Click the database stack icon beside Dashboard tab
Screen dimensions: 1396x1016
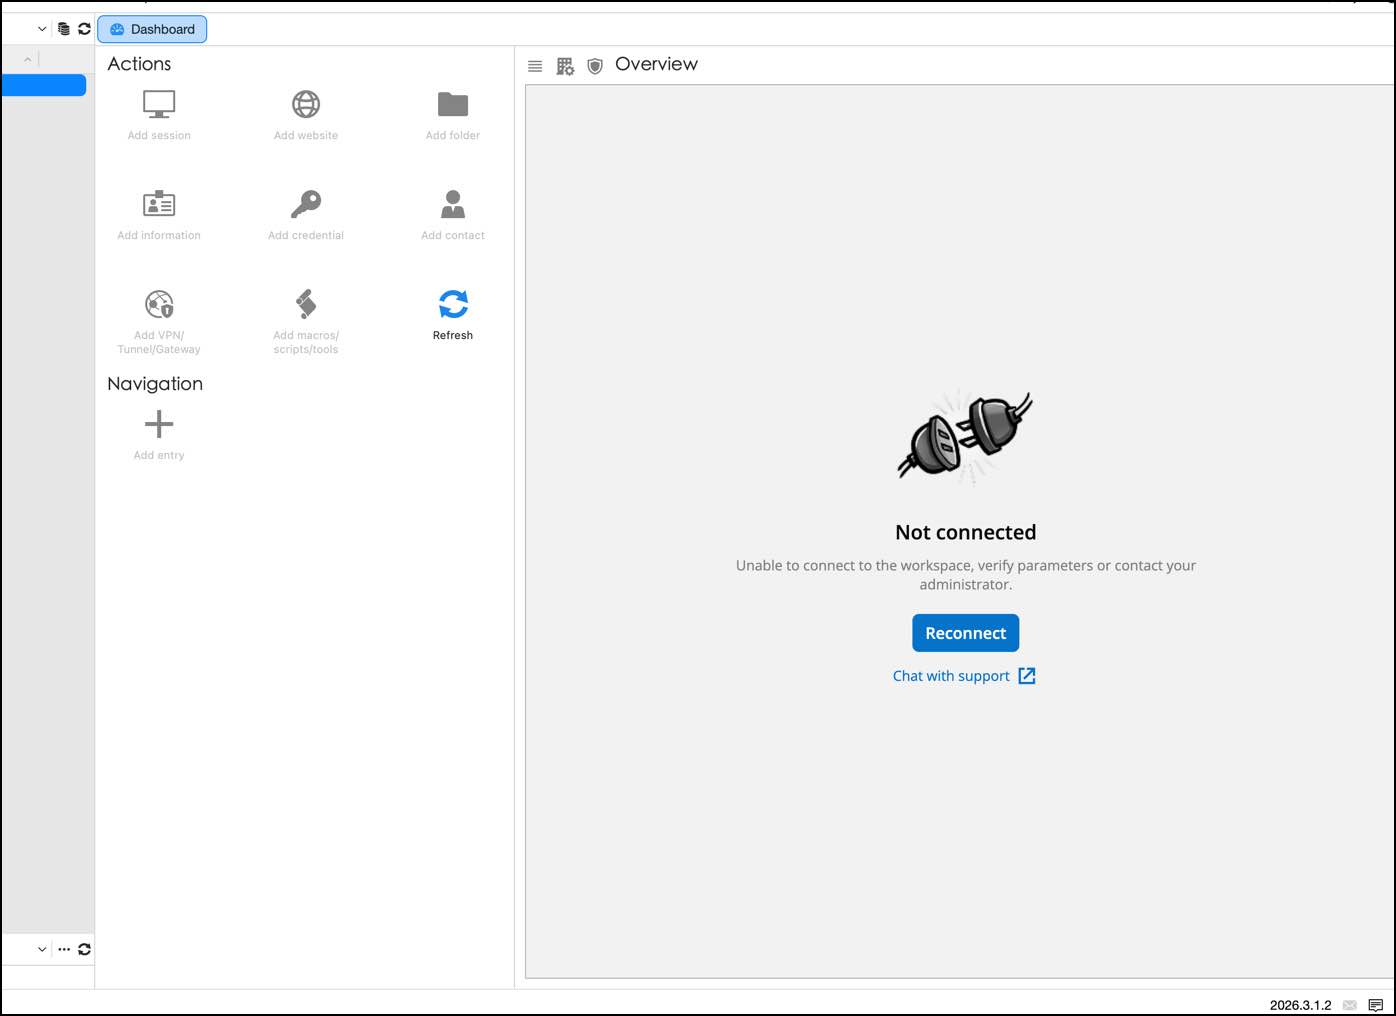[64, 29]
